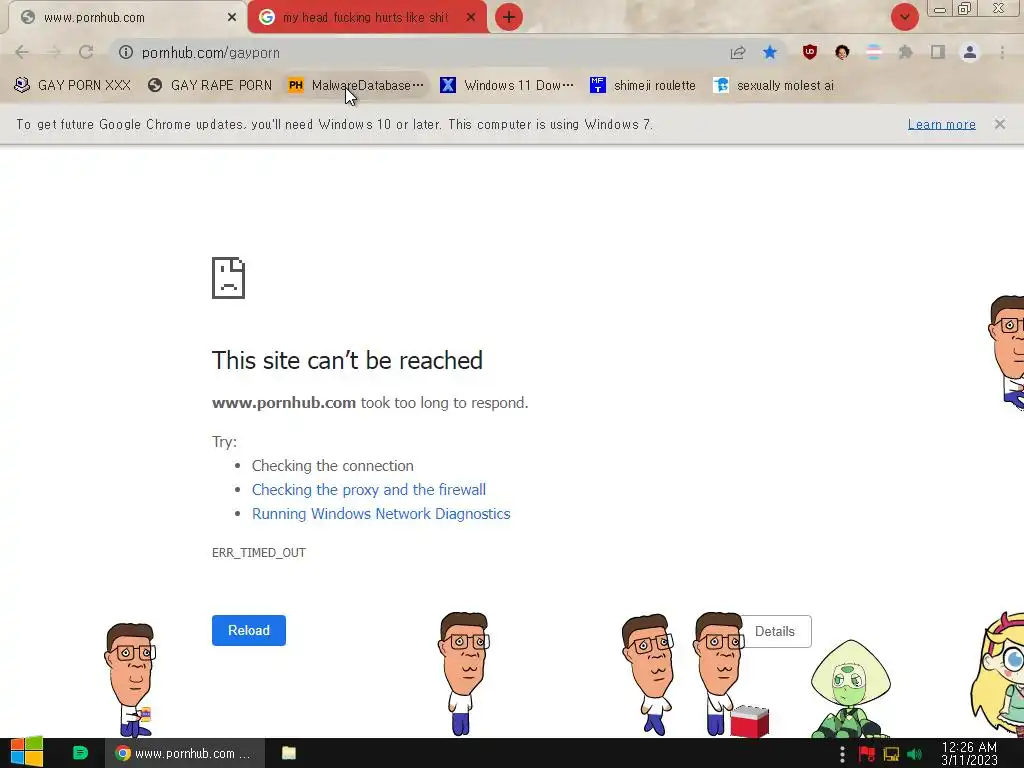
Task: Click the sad page error icon
Action: (x=229, y=278)
